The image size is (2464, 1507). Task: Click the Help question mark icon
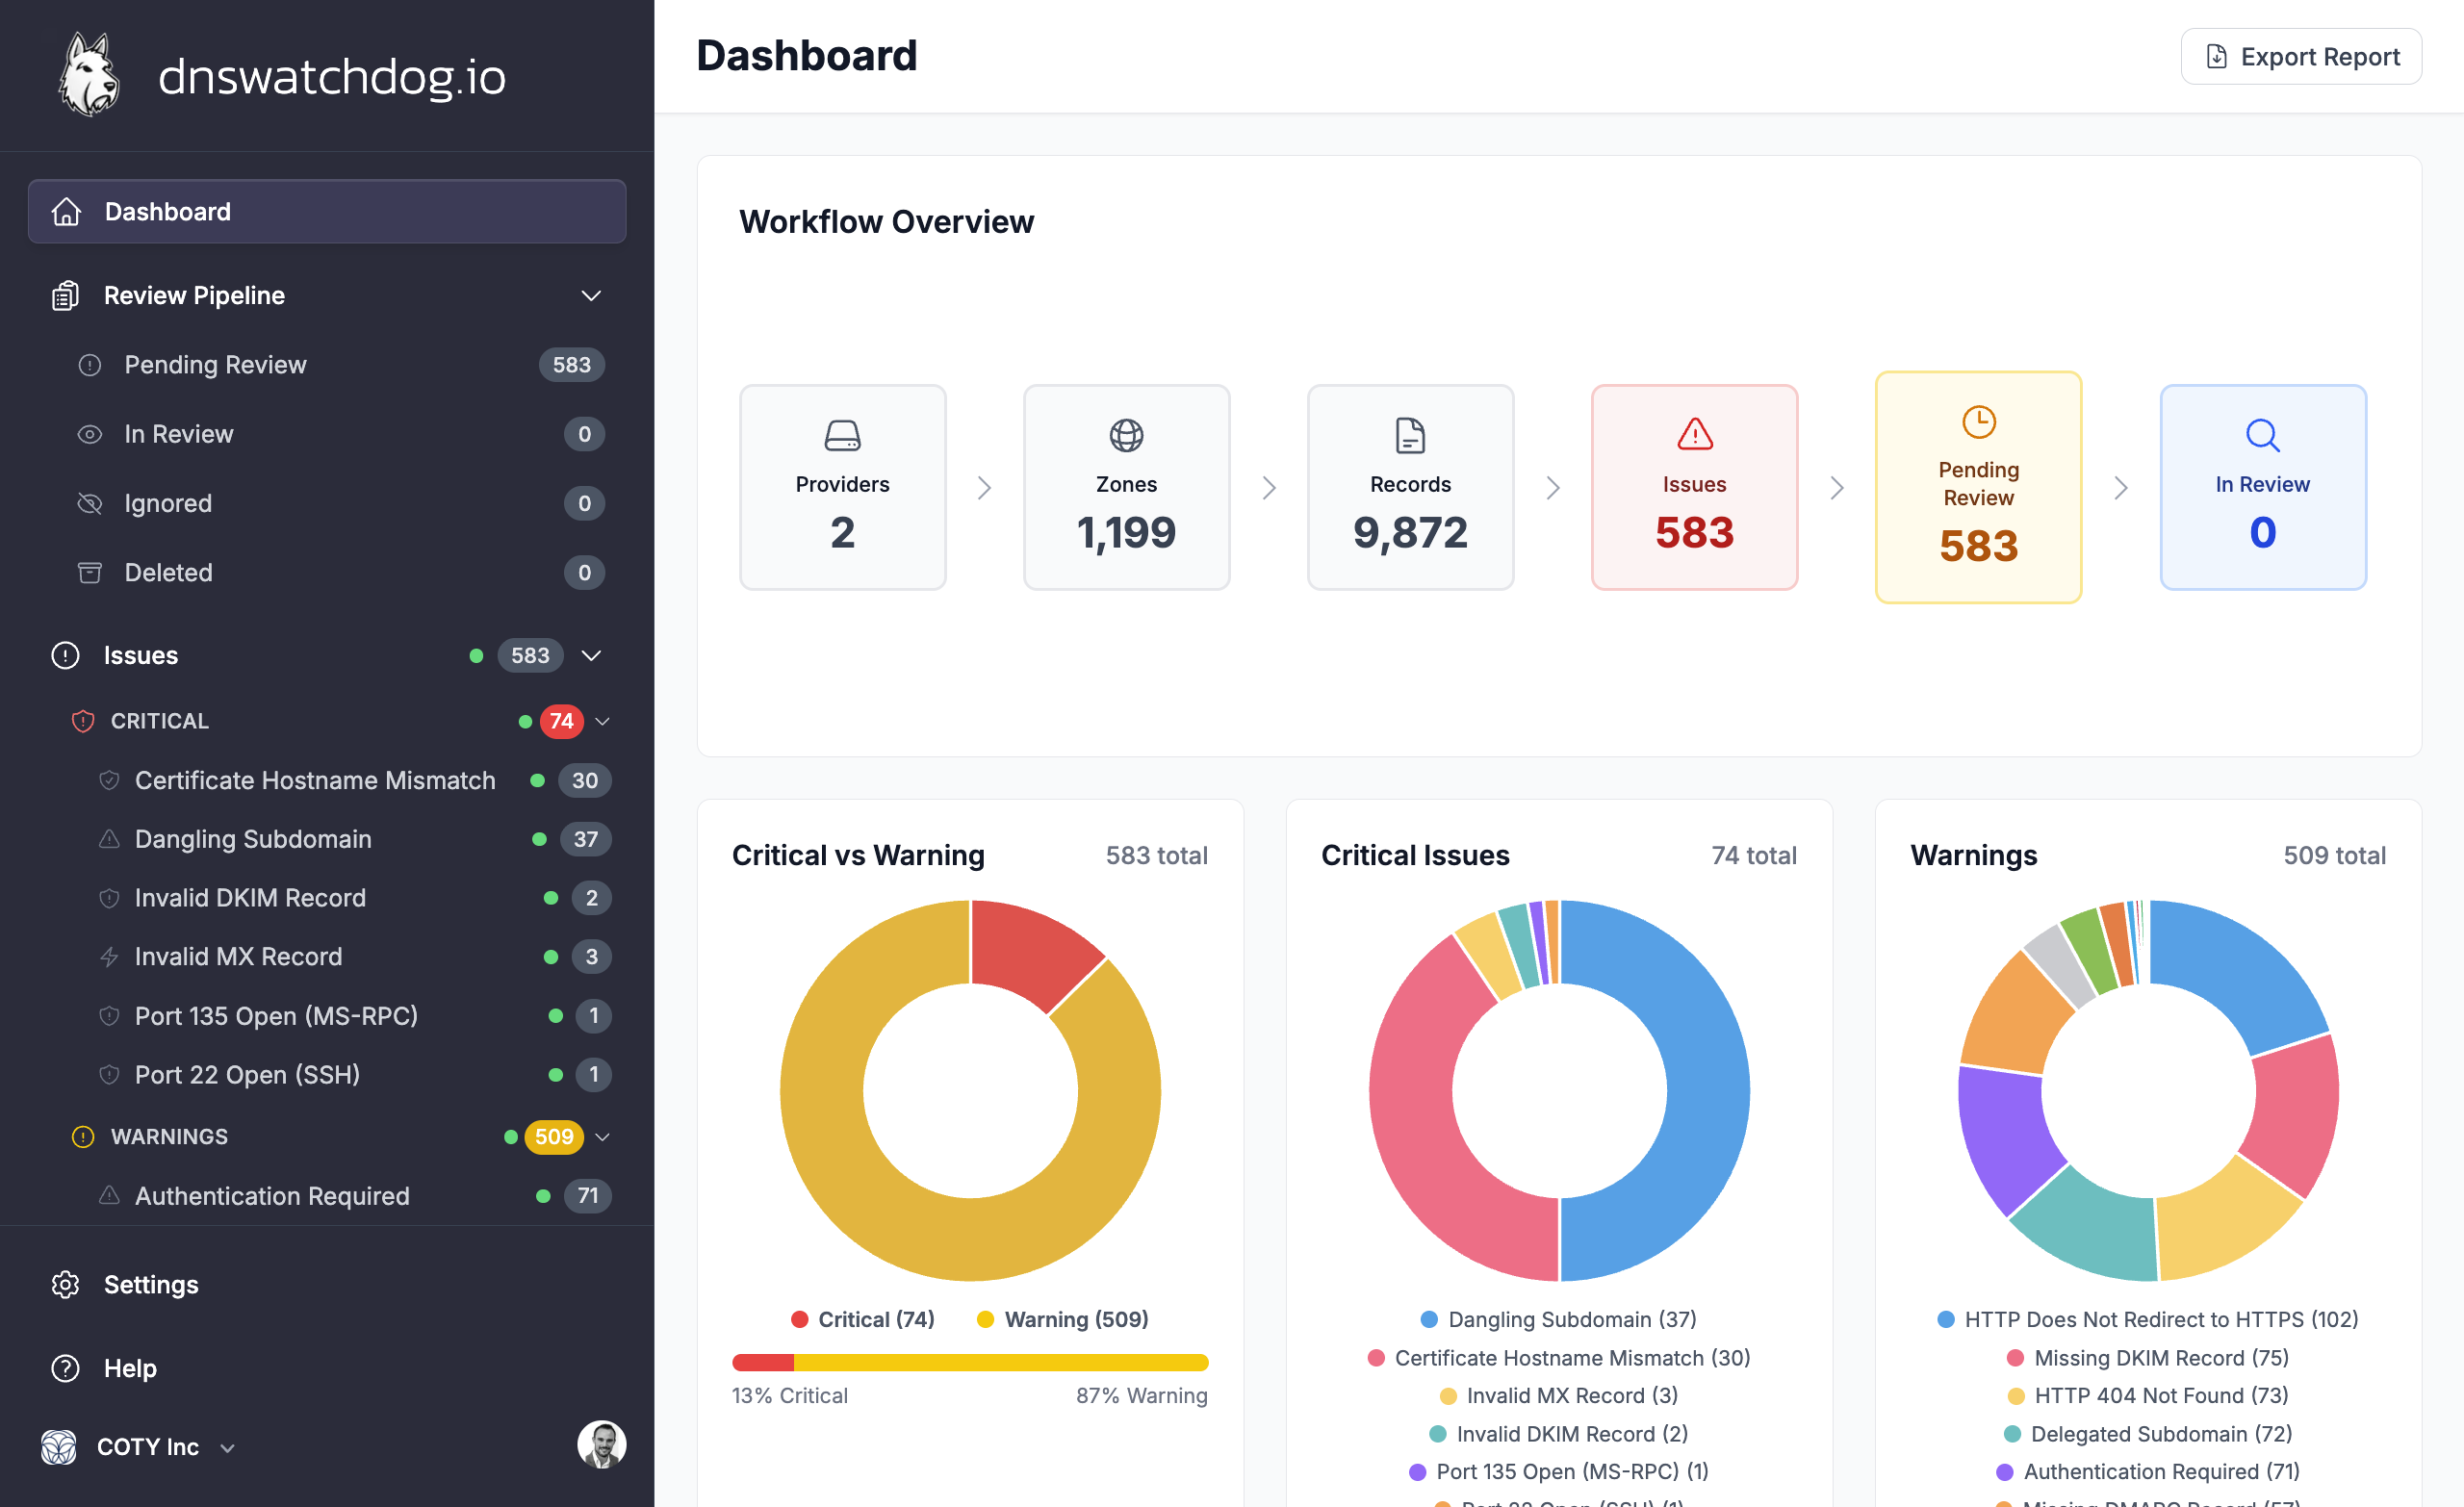pos(66,1369)
